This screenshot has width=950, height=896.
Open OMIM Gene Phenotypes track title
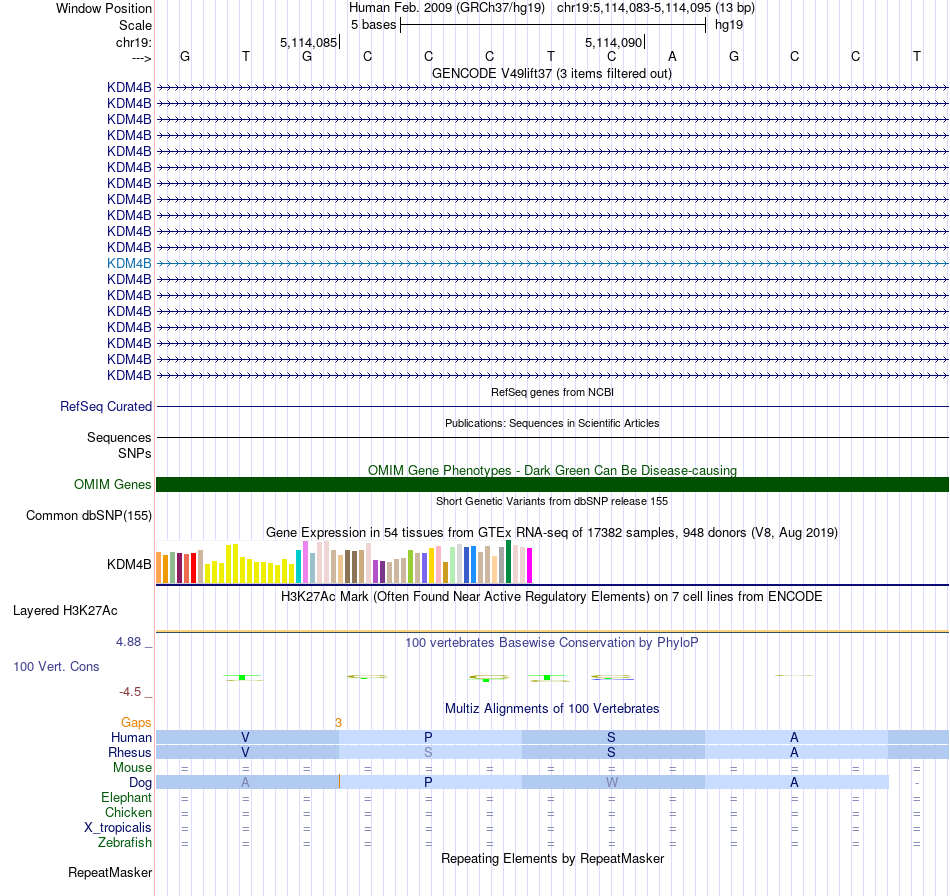pos(552,470)
